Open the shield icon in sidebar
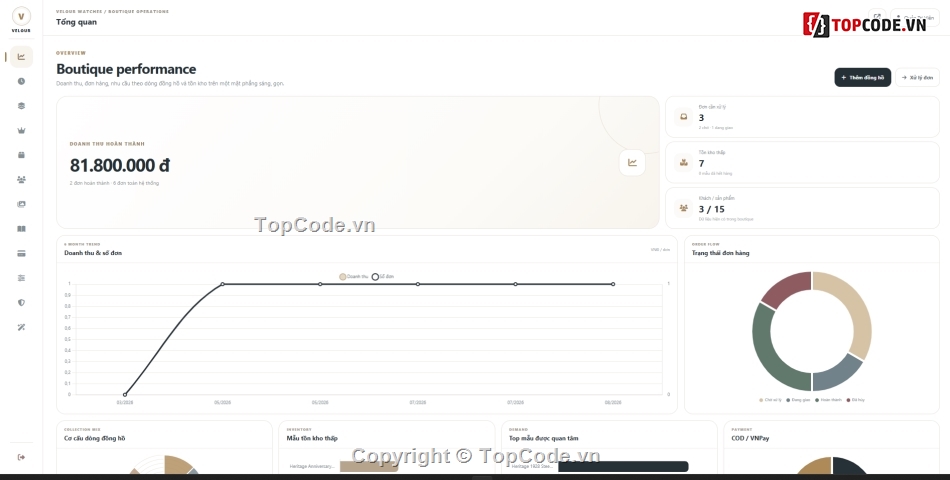Image resolution: width=950 pixels, height=480 pixels. (21, 302)
